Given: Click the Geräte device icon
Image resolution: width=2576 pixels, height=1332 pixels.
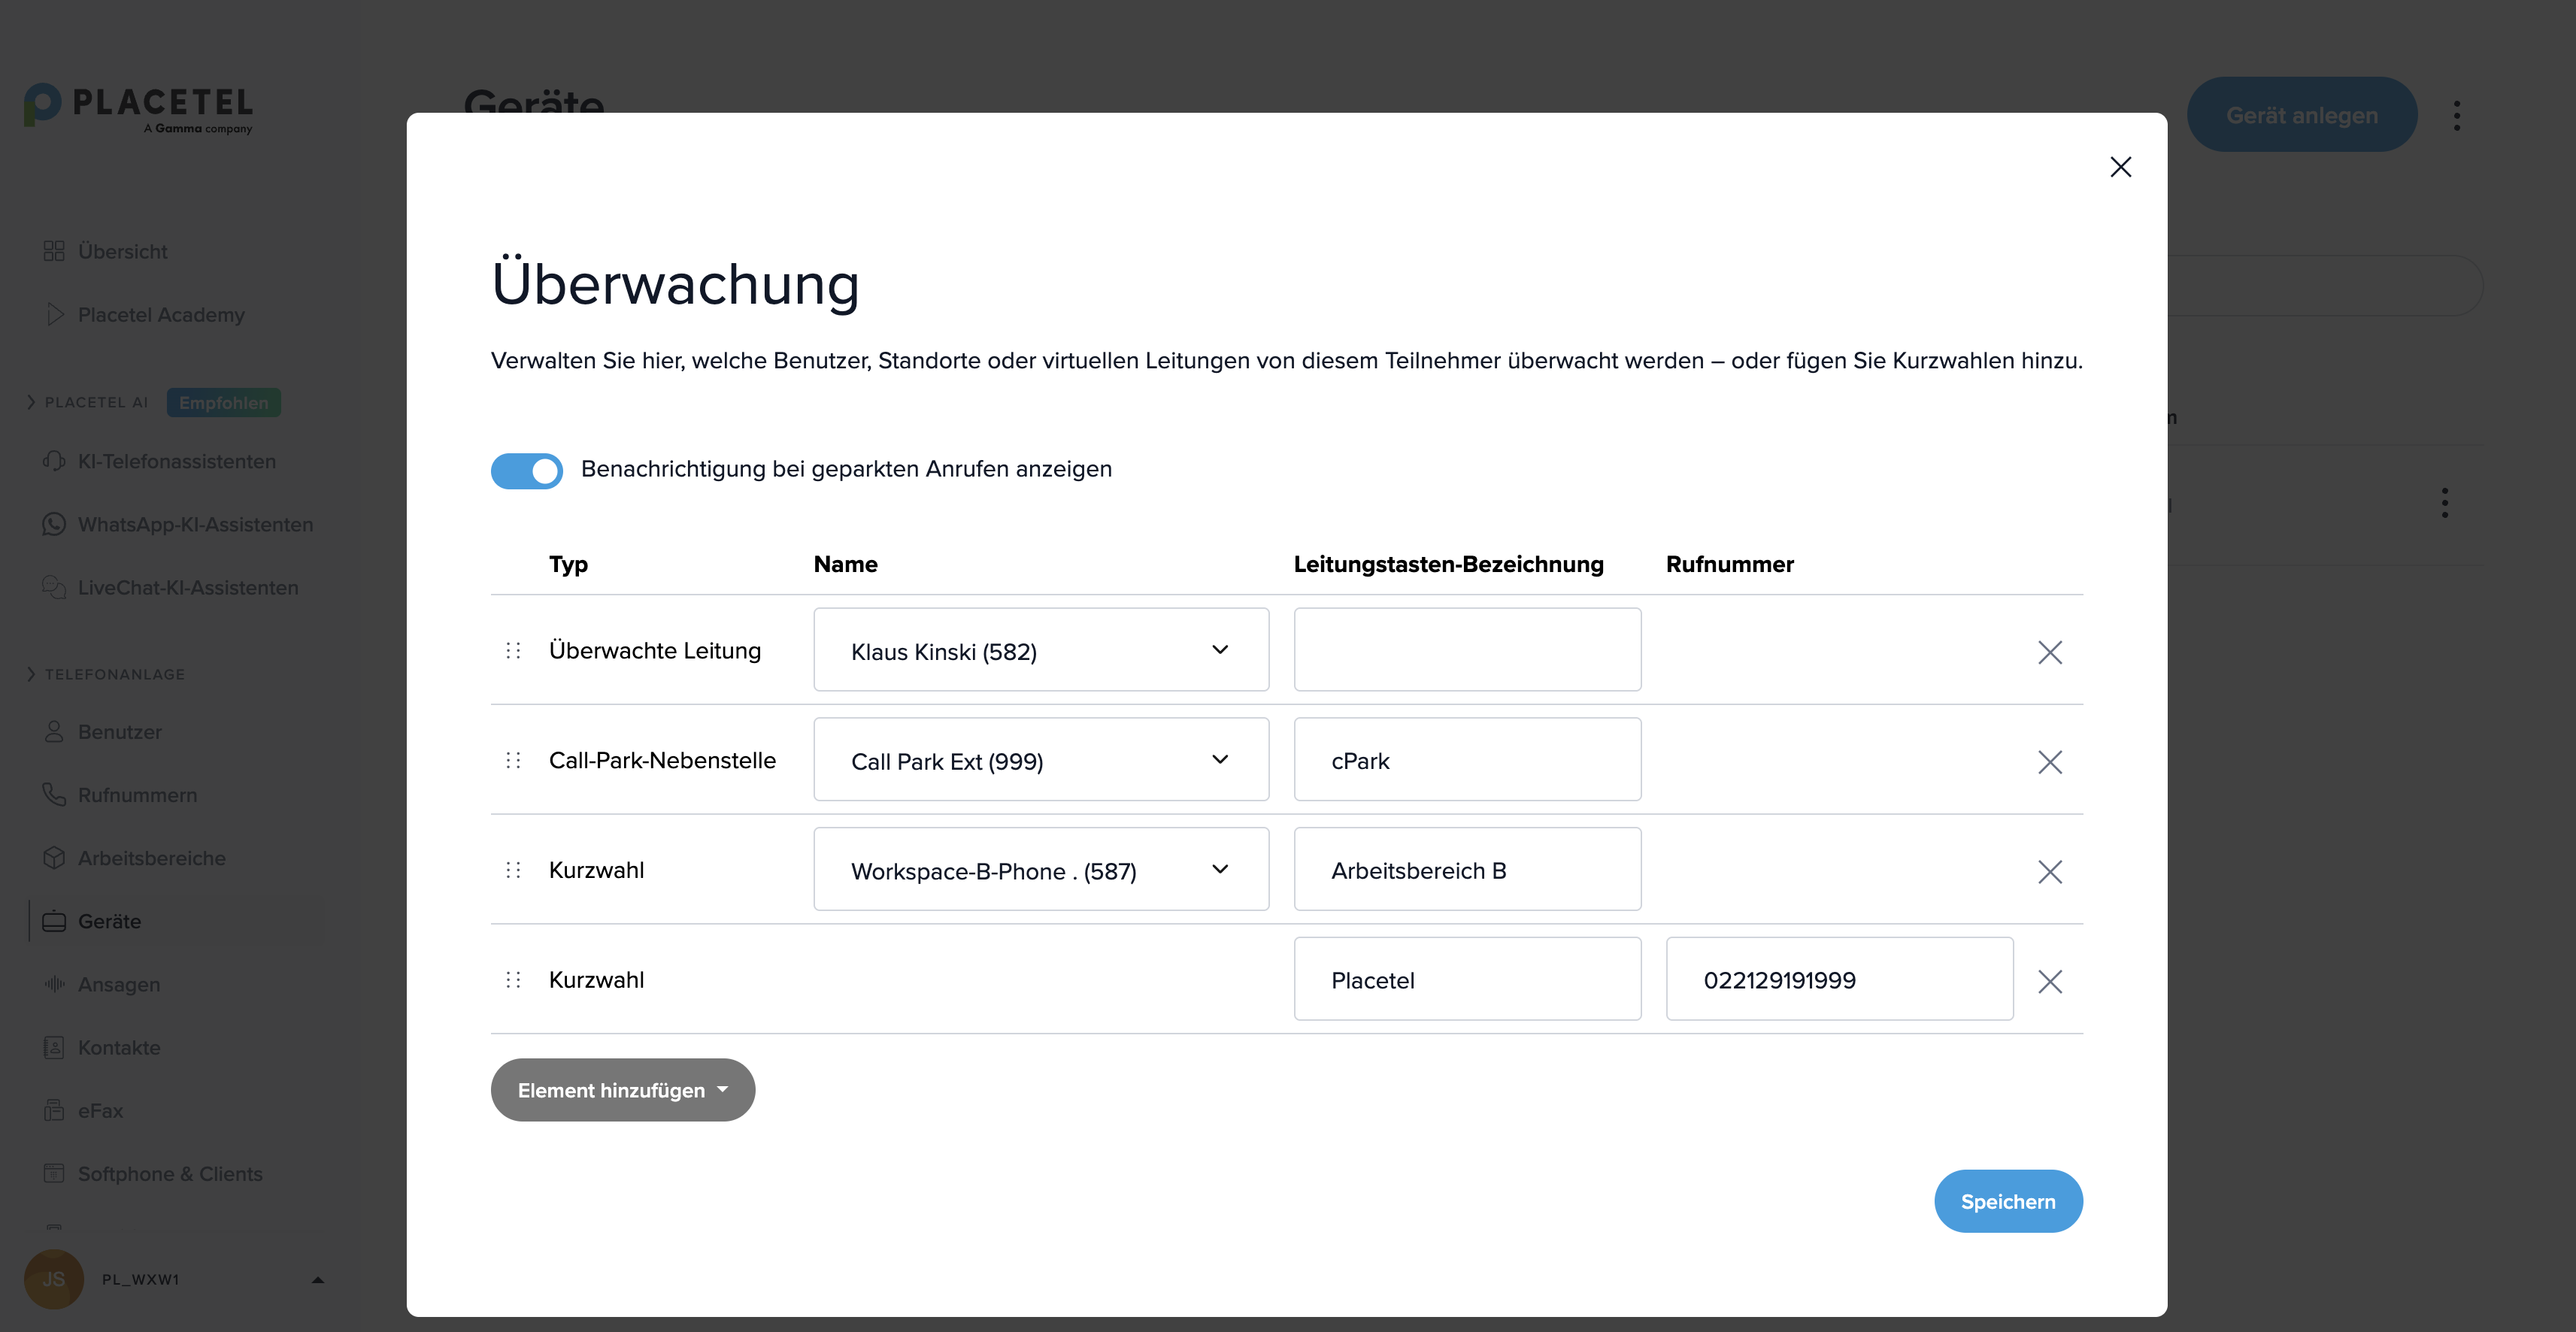Looking at the screenshot, I should pyautogui.click(x=54, y=921).
